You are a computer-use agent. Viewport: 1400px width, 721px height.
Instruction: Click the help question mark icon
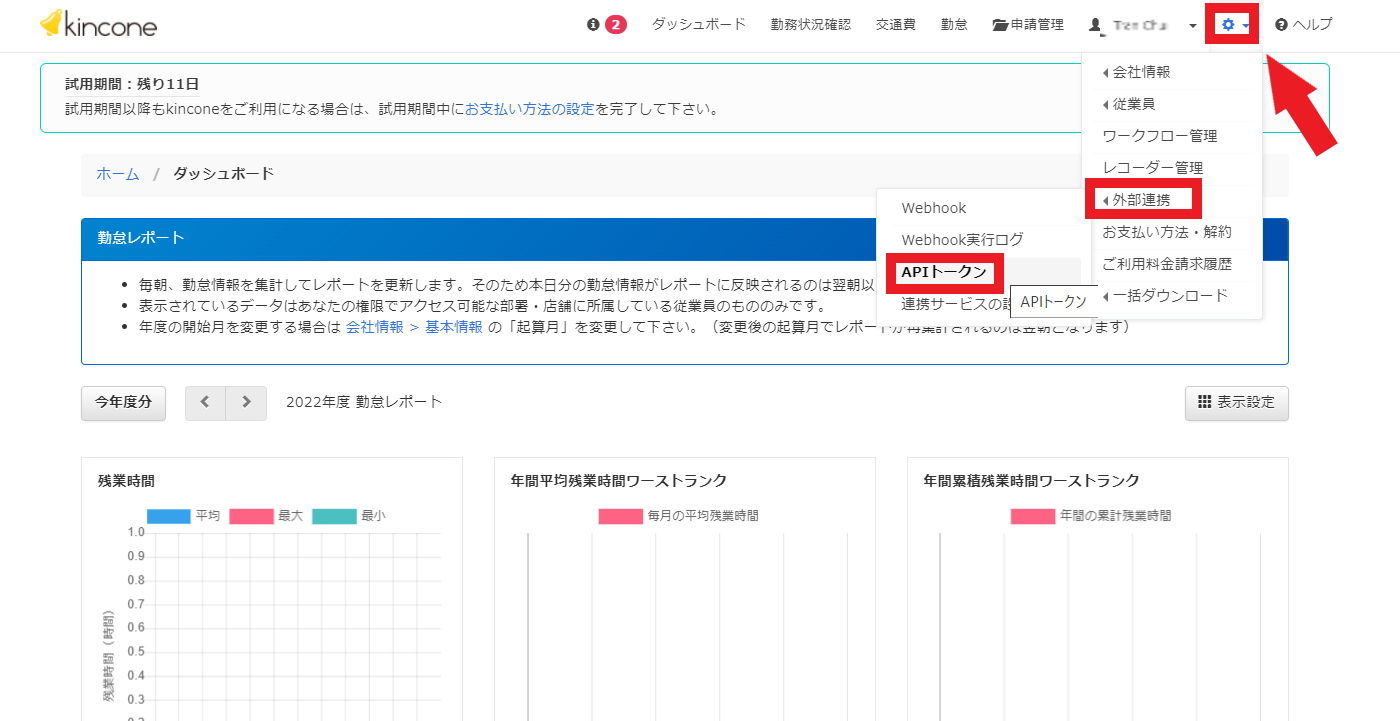click(1281, 25)
